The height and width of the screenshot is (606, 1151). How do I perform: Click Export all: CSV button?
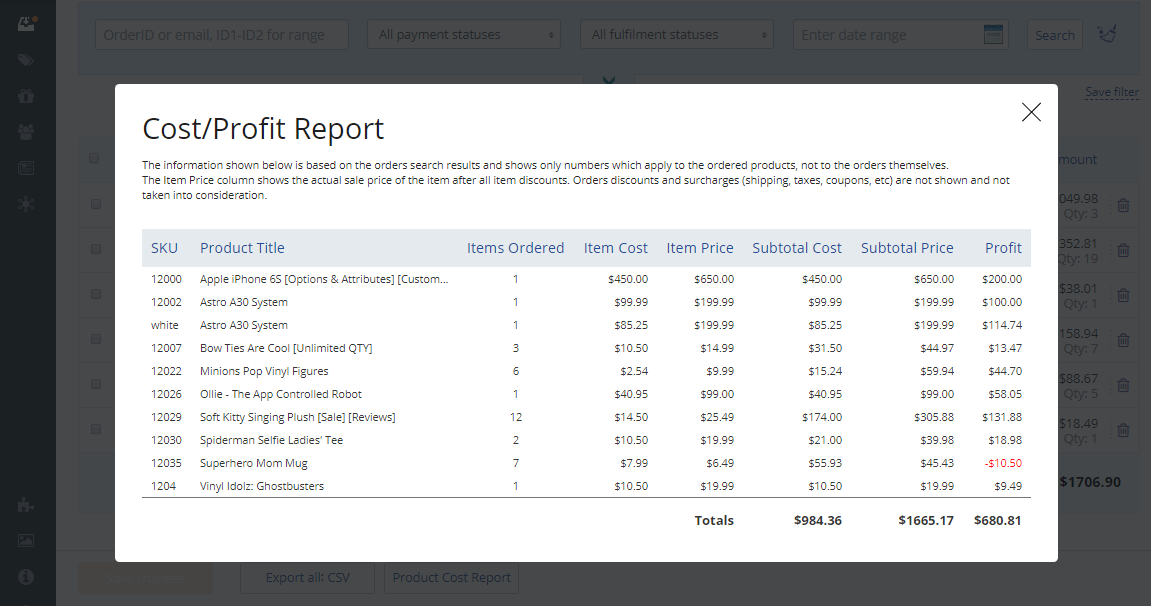[308, 578]
